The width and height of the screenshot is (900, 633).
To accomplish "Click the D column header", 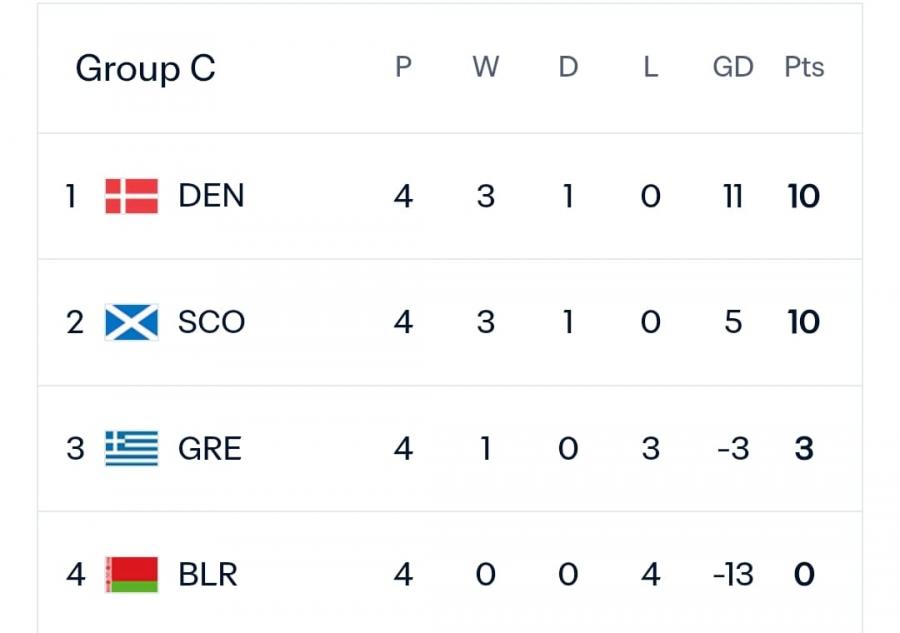I will click(568, 67).
